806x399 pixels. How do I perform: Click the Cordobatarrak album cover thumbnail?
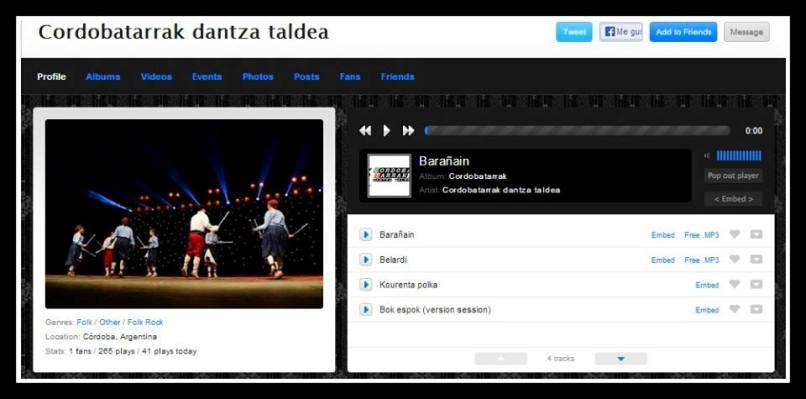pos(389,176)
